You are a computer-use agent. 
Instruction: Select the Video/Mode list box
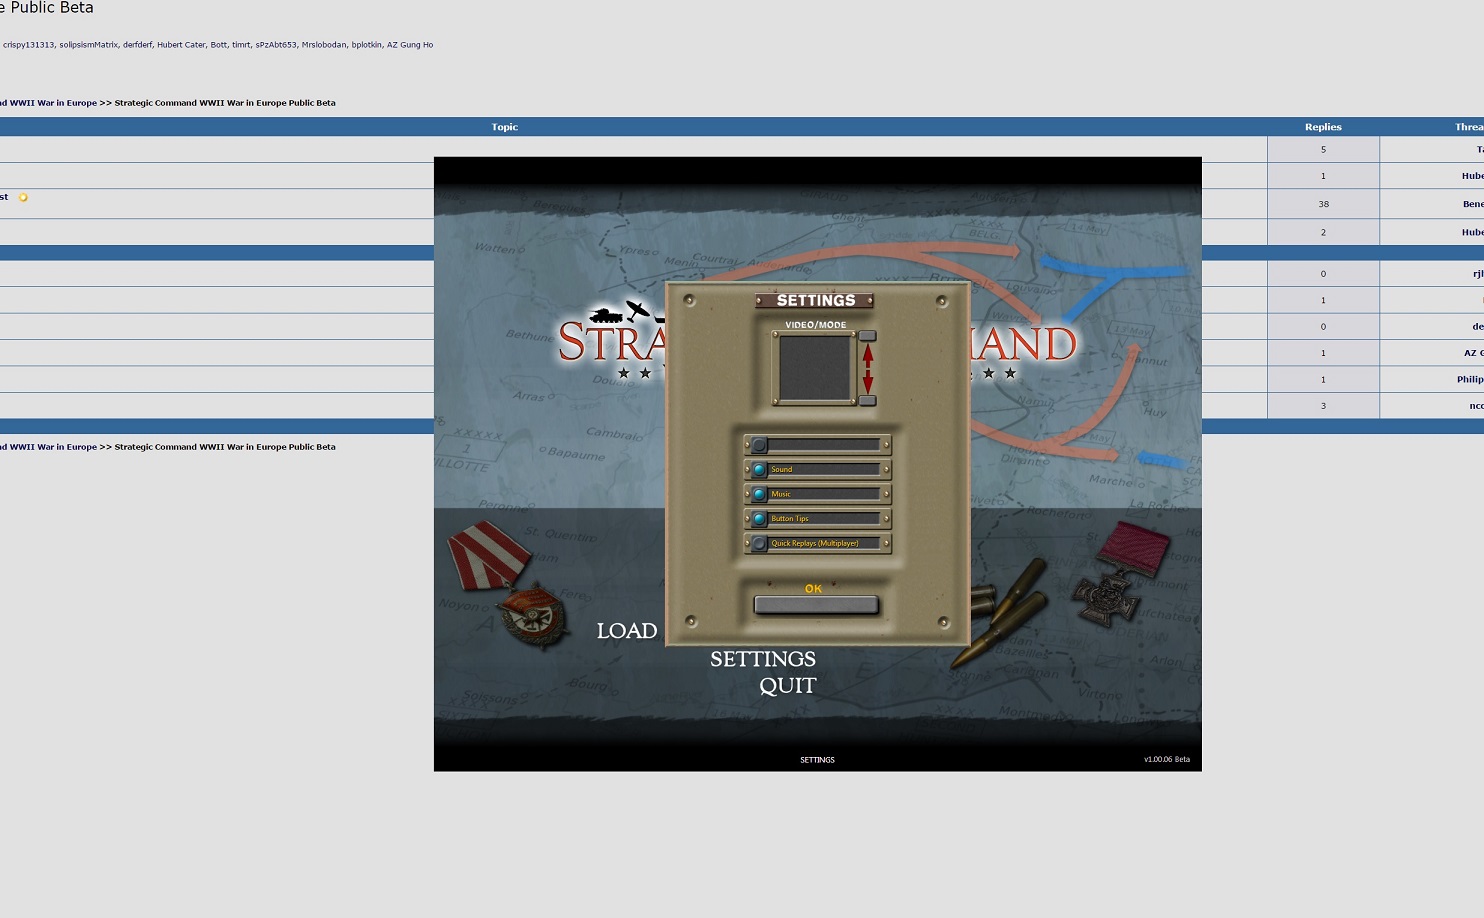pyautogui.click(x=815, y=368)
